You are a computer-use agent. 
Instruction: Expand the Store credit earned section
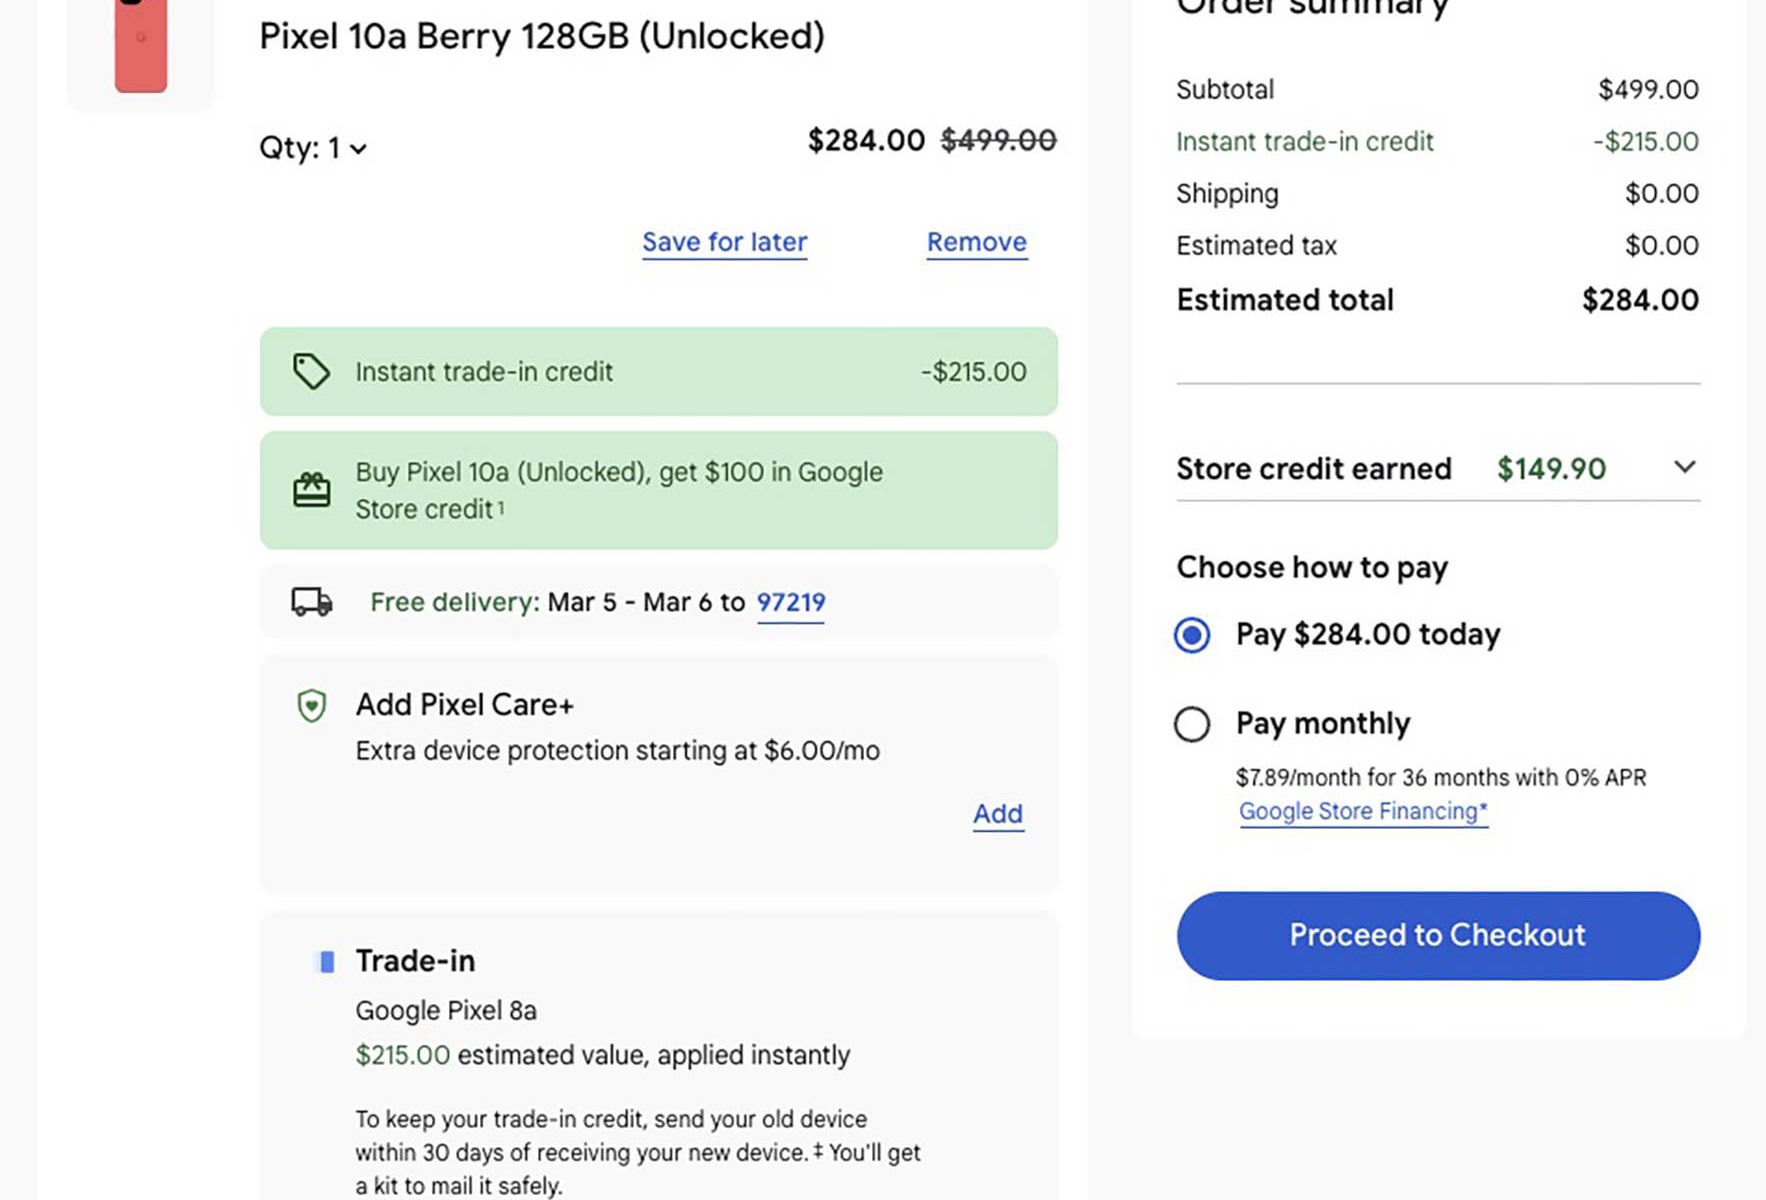click(x=1684, y=467)
